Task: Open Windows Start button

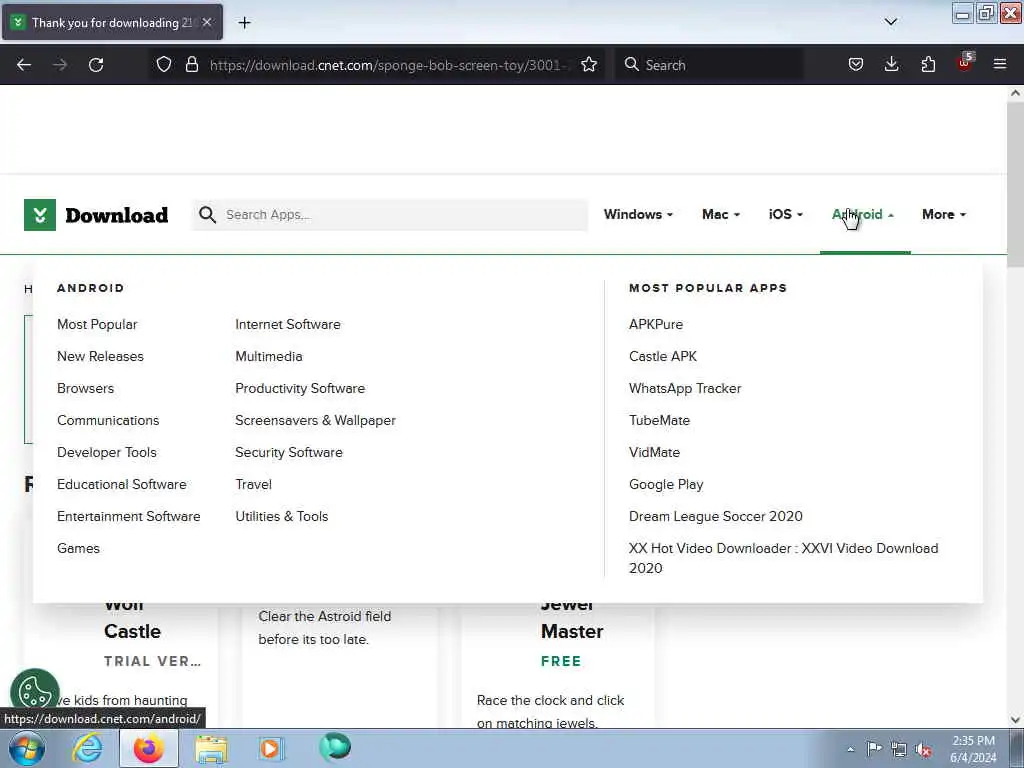Action: [26, 749]
